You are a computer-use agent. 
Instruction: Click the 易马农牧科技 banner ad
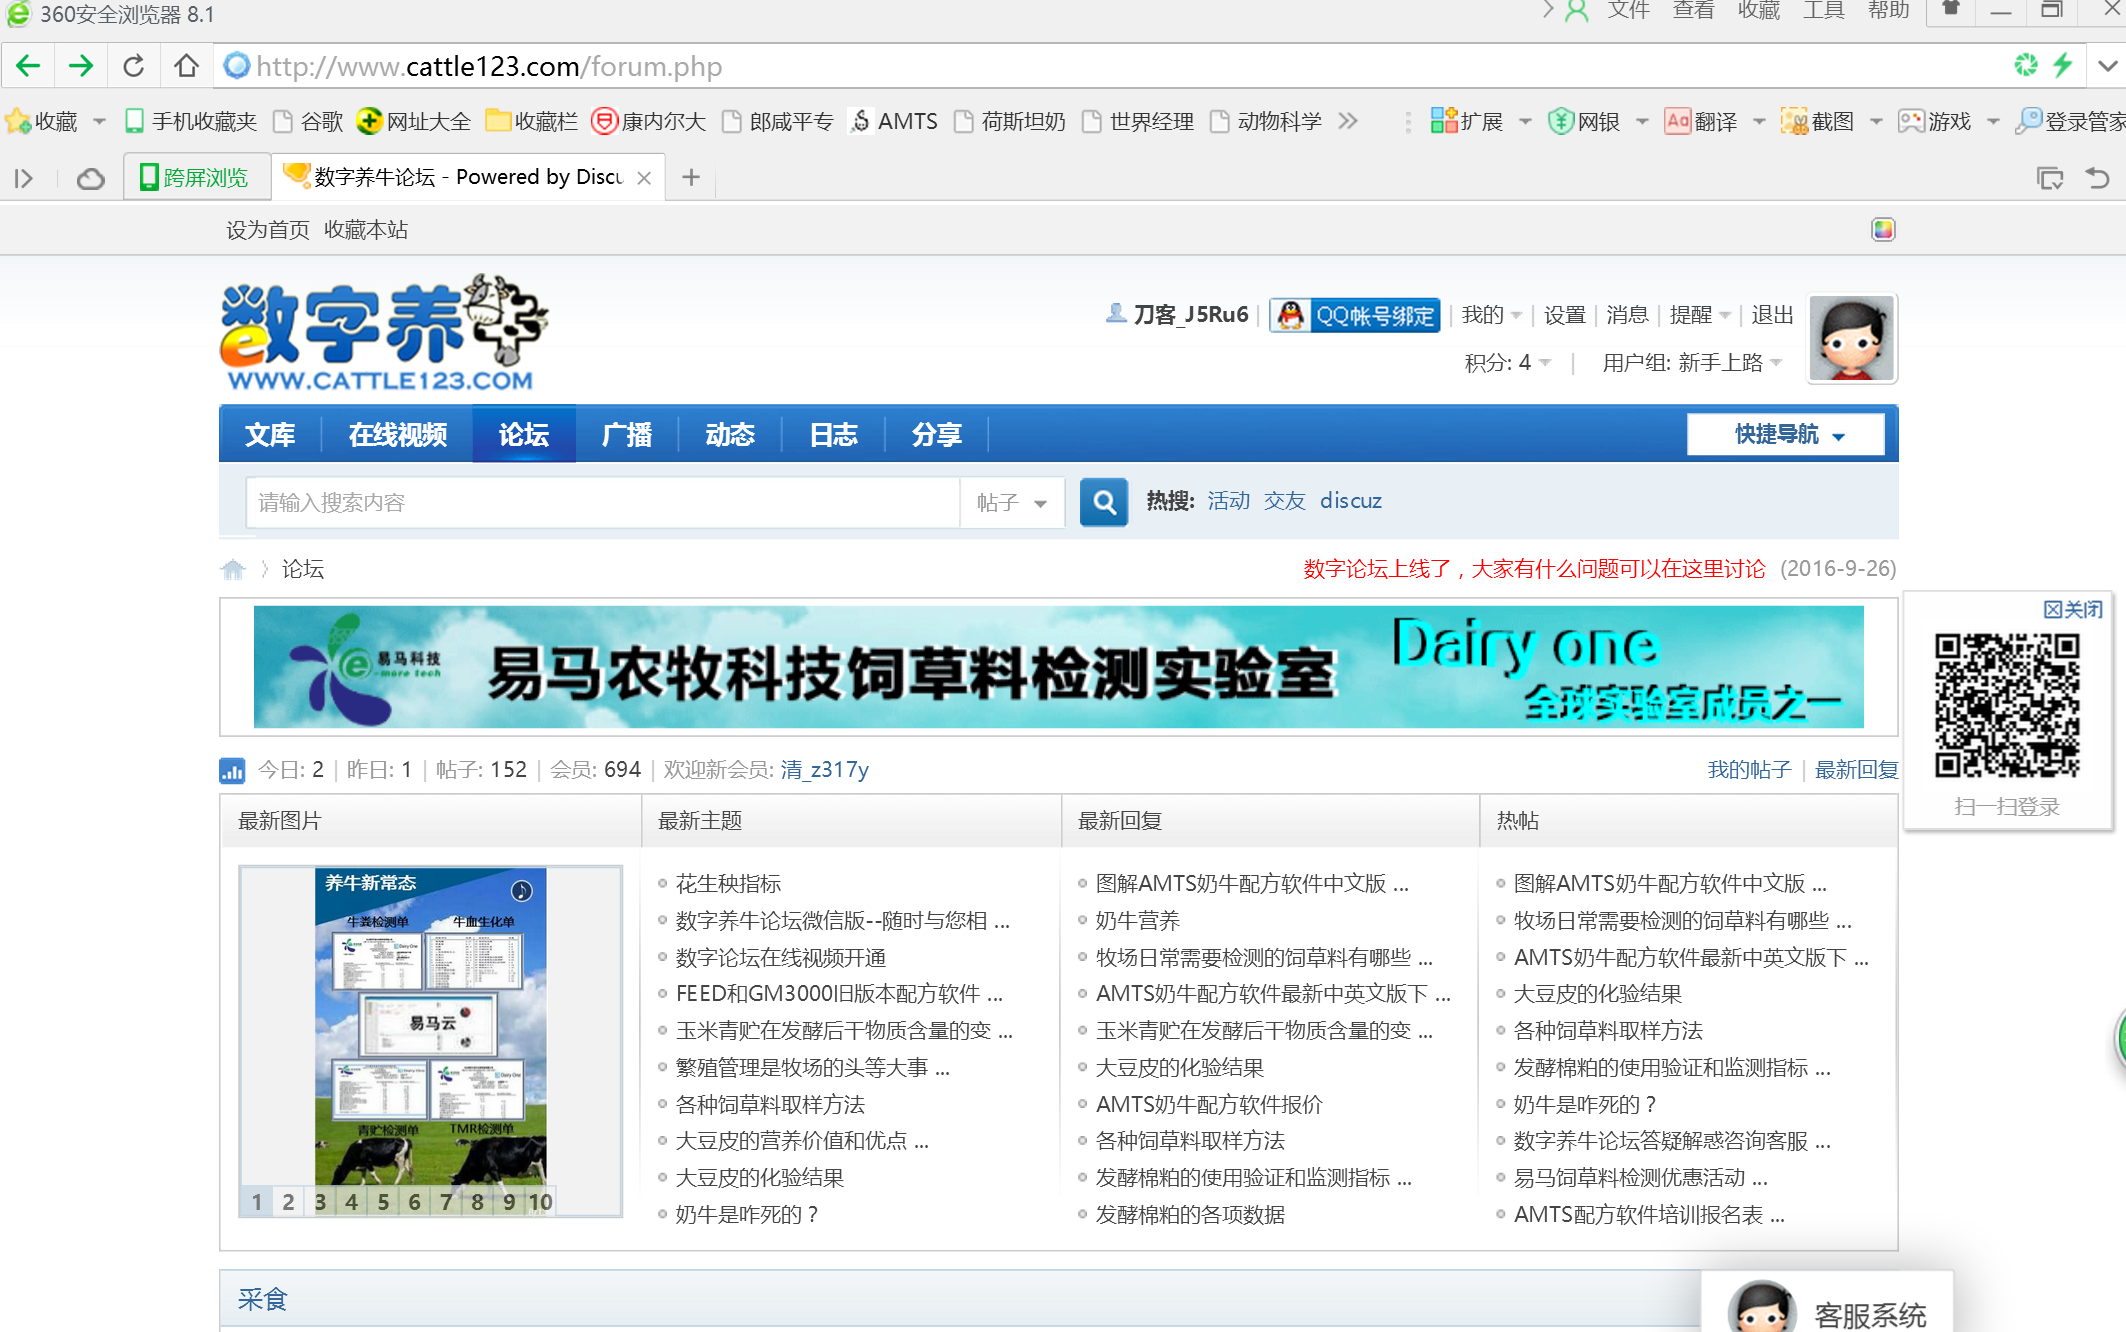click(x=1059, y=667)
